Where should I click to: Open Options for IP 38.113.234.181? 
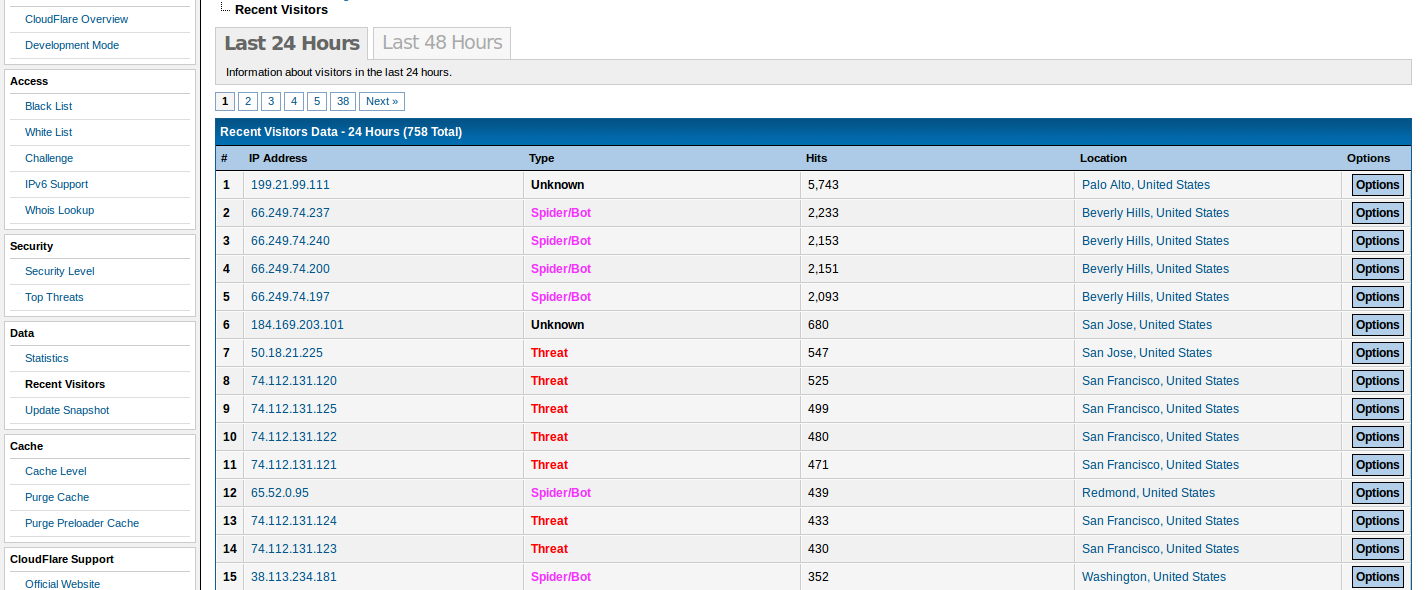[1377, 577]
